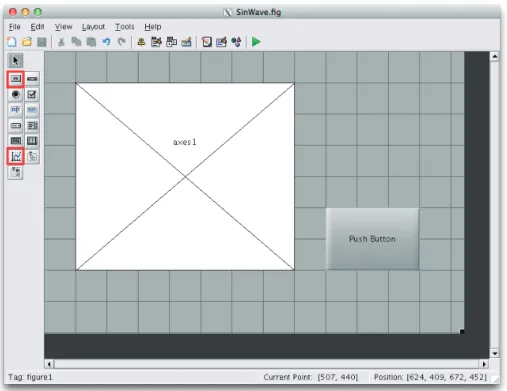Run the figure with green arrow

256,42
